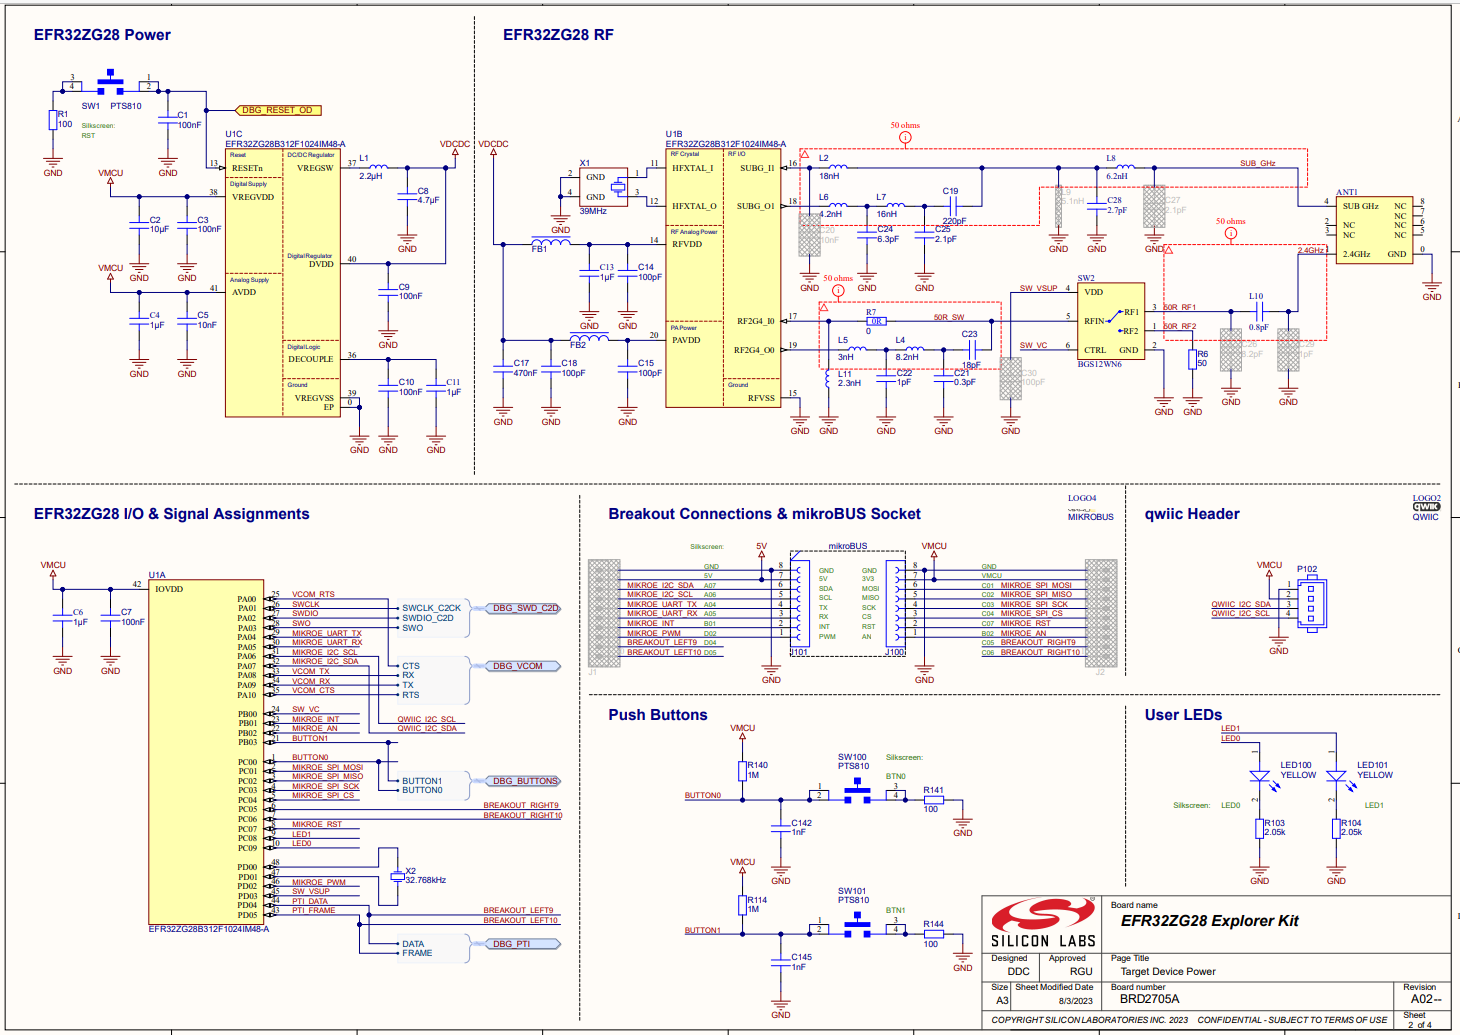Click approver initials 'RGU'
1460x1035 pixels.
coord(1081,972)
